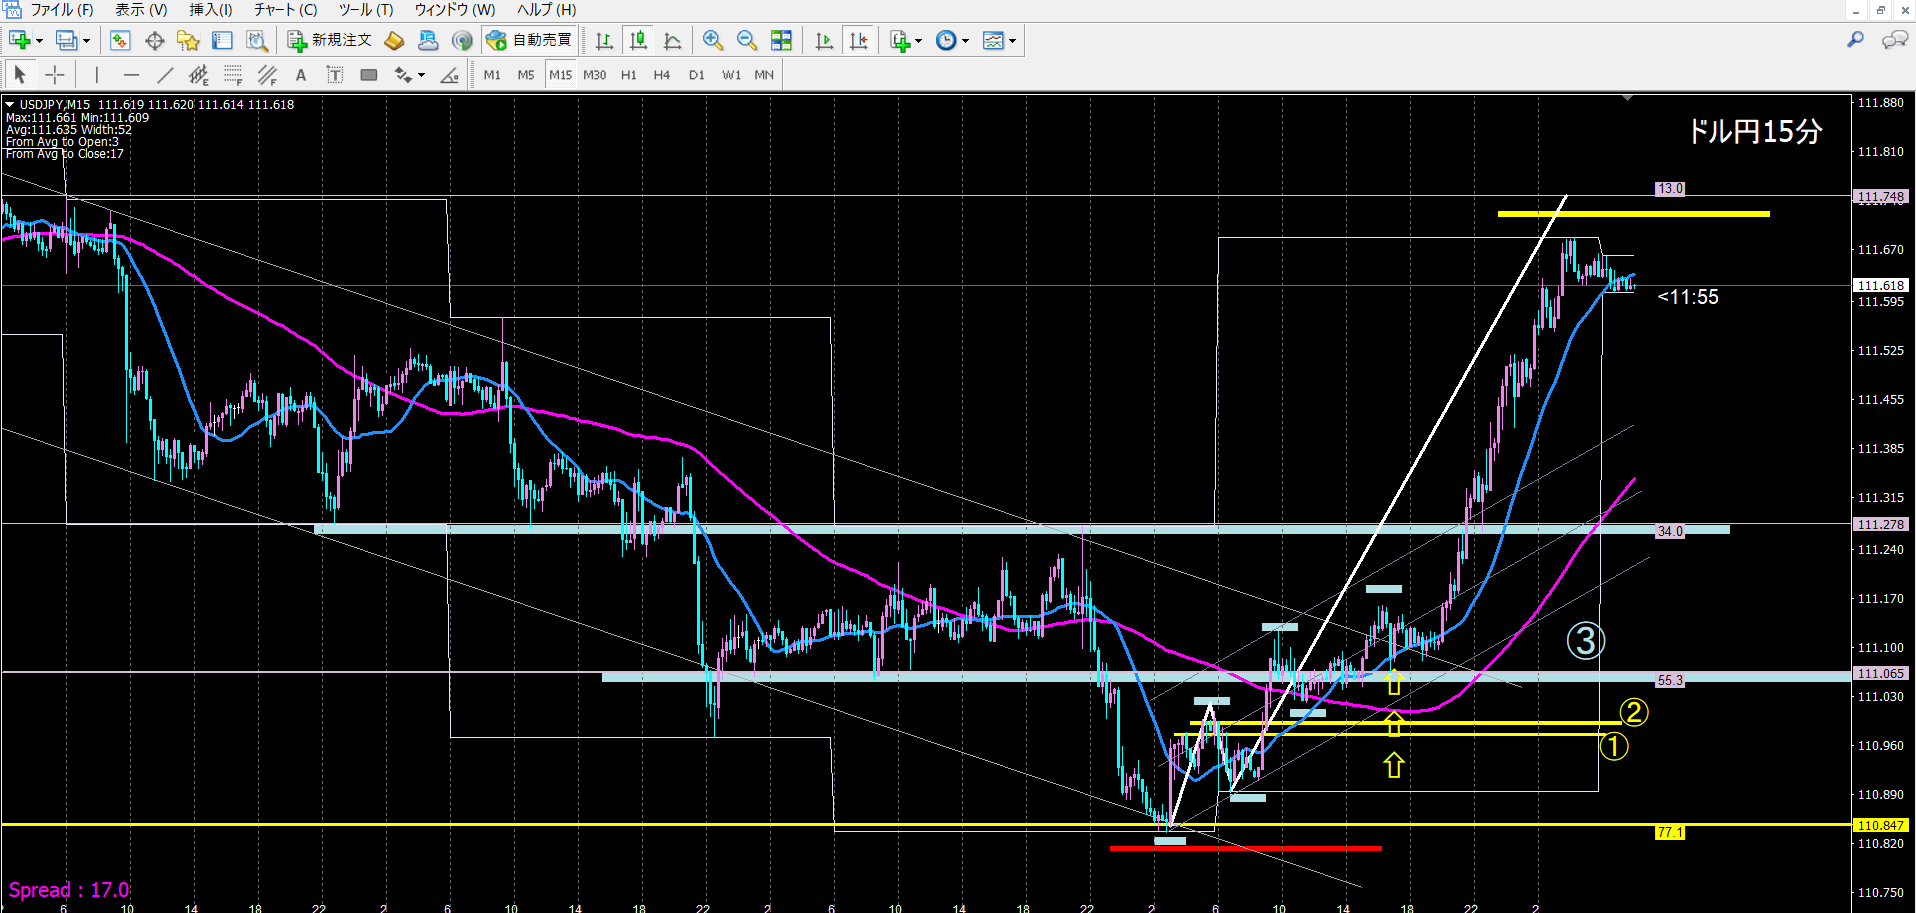Click the templates icon
The image size is (1916, 913).
993,41
